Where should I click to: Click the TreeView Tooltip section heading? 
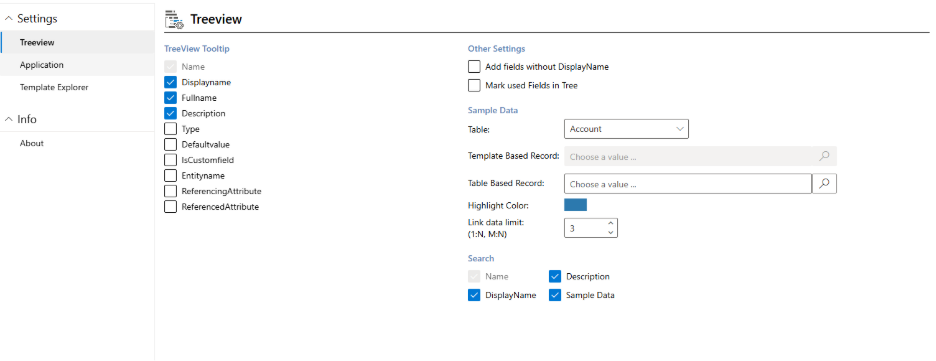click(x=197, y=49)
